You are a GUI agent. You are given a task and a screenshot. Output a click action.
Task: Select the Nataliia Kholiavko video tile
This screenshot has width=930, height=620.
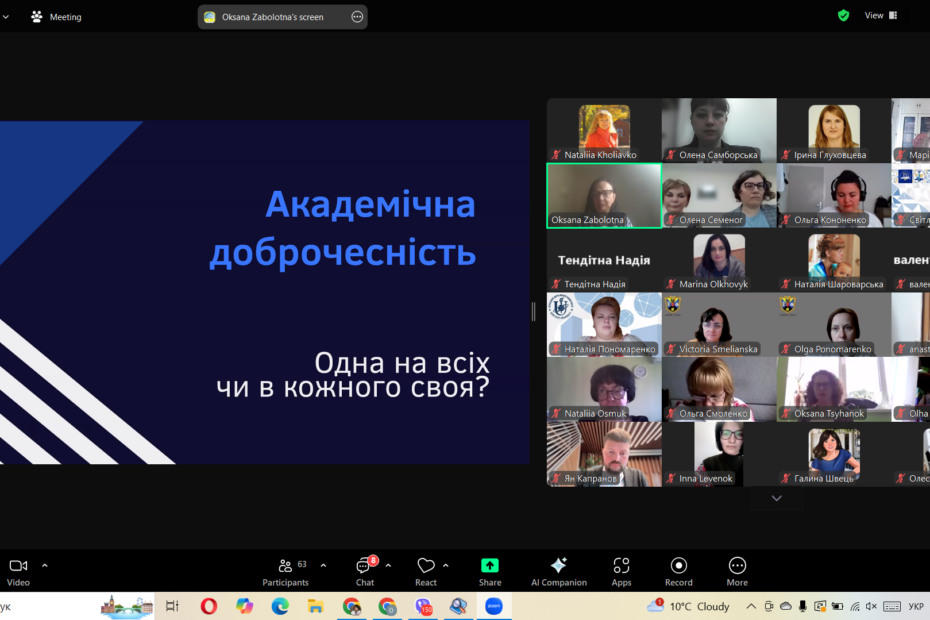coord(604,131)
